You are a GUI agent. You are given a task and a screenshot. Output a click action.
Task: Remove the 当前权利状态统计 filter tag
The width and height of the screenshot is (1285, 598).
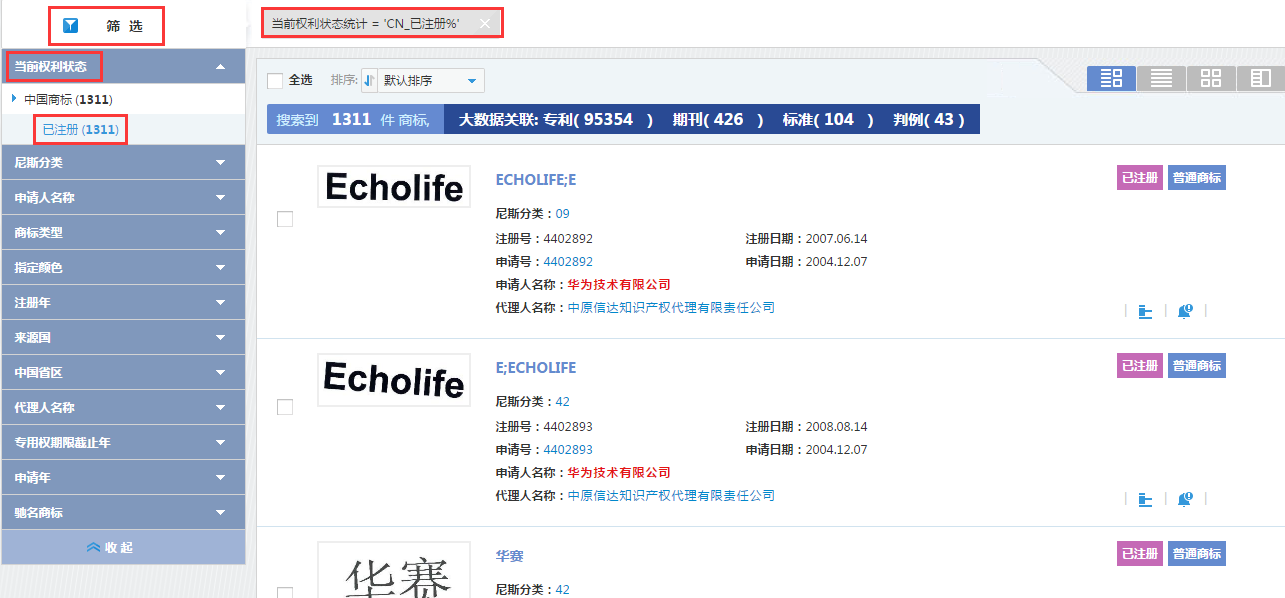click(485, 23)
